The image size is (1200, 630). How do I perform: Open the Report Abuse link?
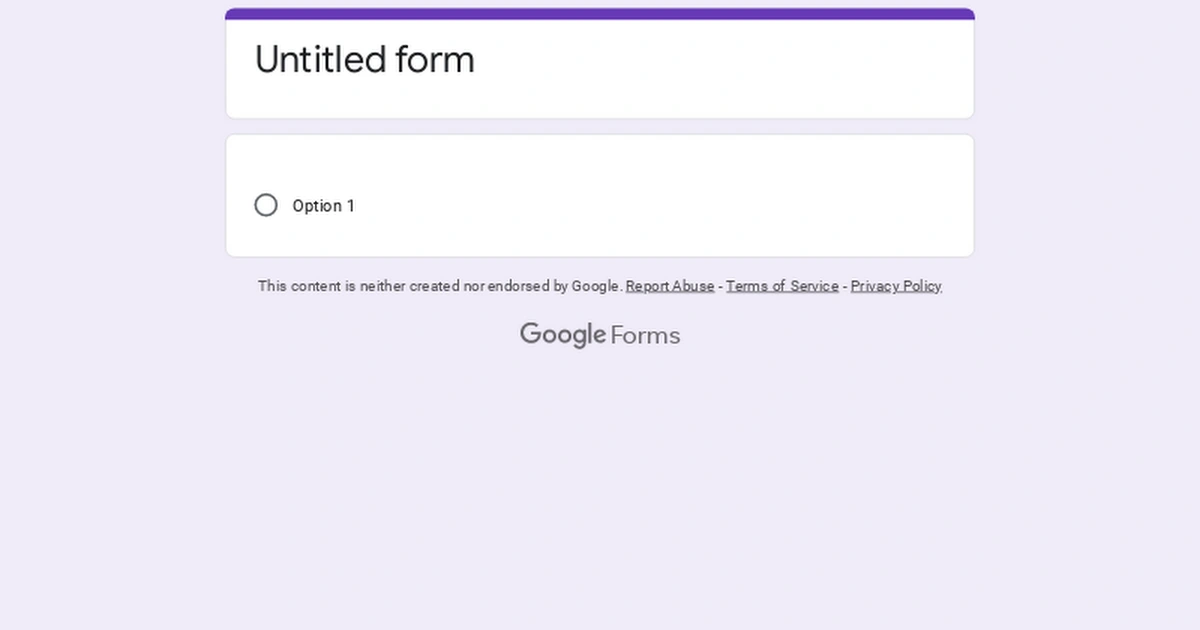[x=670, y=286]
